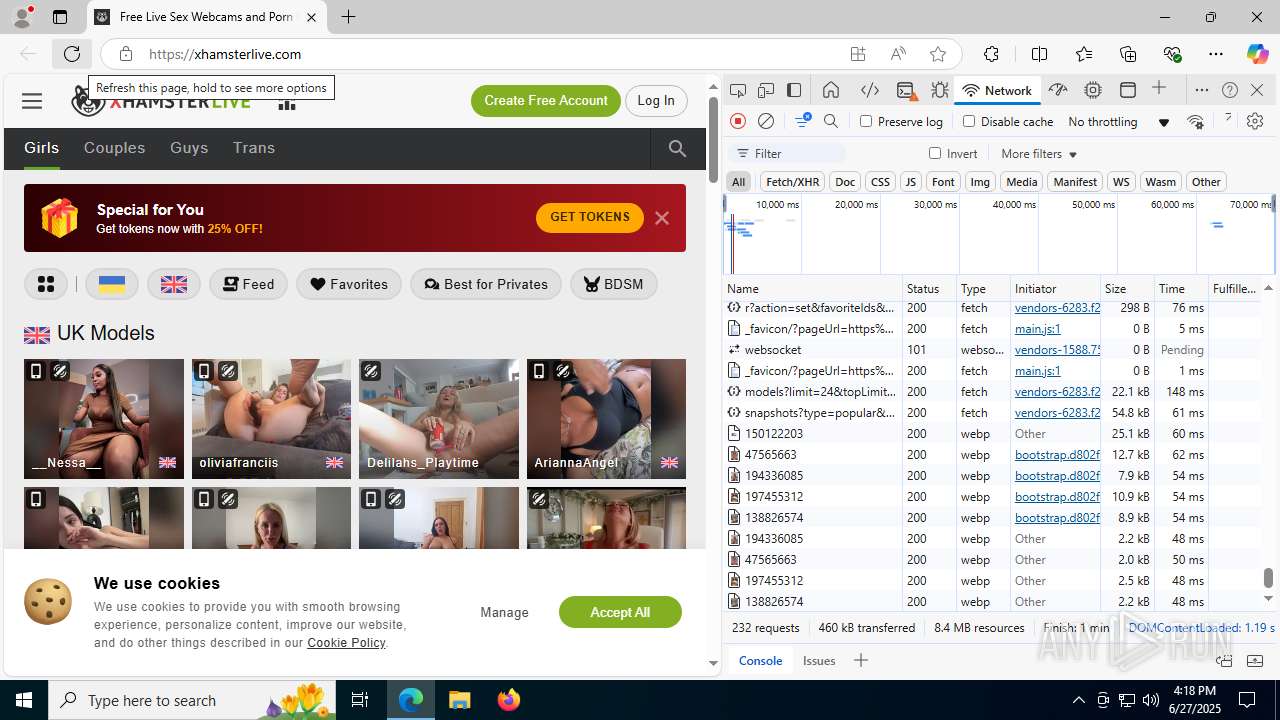The width and height of the screenshot is (1280, 720).
Task: Filter requests by JS type
Action: 910,181
